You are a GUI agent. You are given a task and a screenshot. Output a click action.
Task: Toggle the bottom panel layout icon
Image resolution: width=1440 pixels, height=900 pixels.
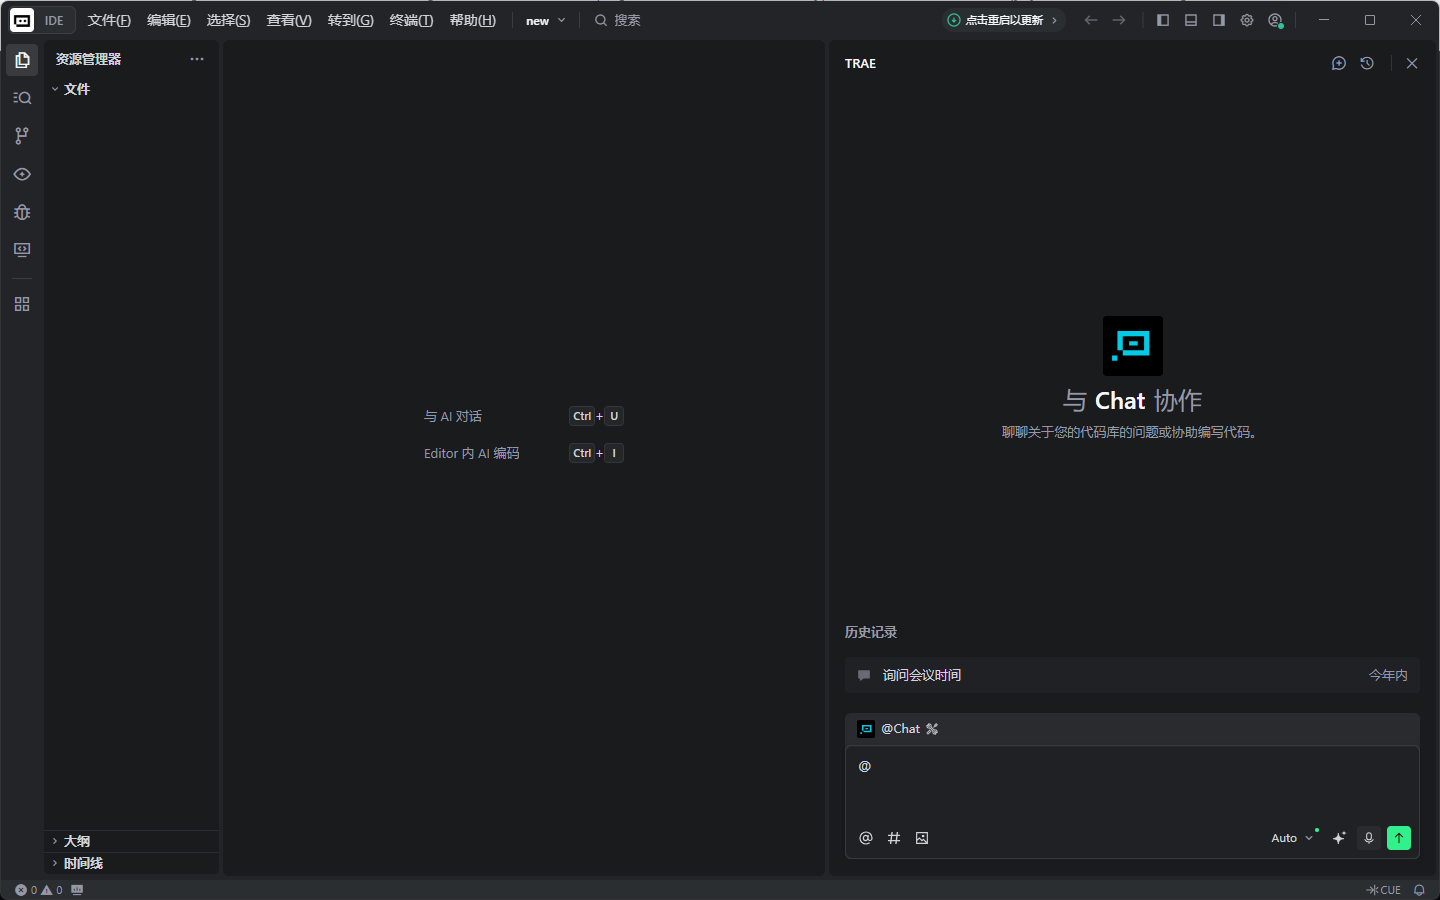pos(1191,20)
